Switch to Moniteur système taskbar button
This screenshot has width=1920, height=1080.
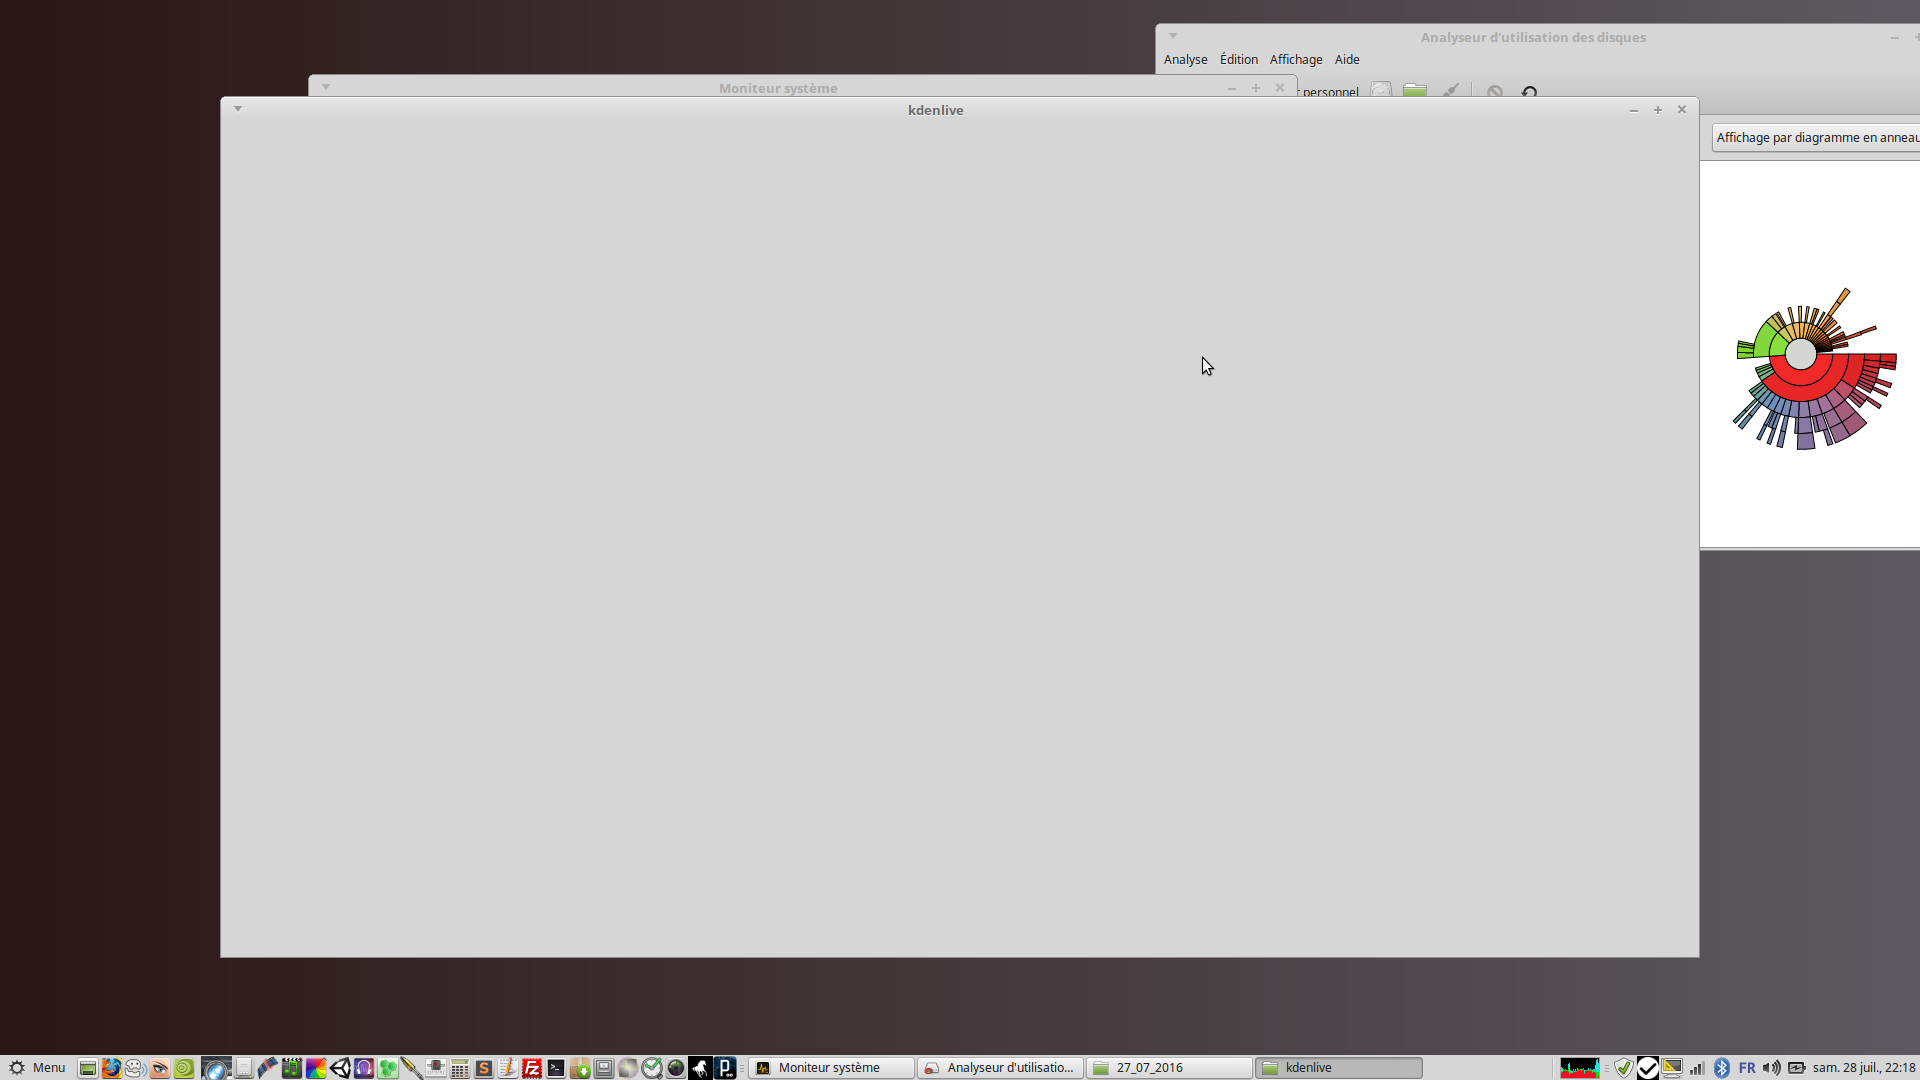coord(830,1068)
